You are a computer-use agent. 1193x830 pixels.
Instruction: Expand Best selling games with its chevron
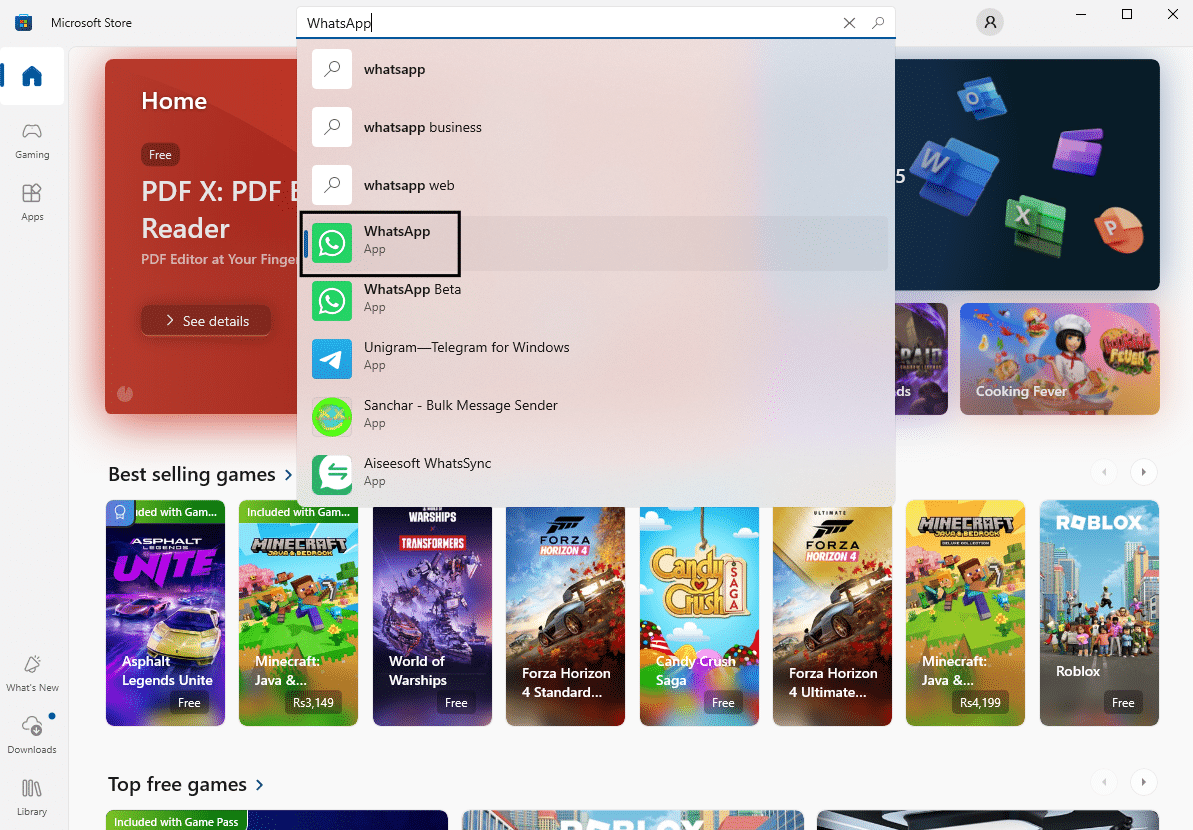[x=291, y=475]
